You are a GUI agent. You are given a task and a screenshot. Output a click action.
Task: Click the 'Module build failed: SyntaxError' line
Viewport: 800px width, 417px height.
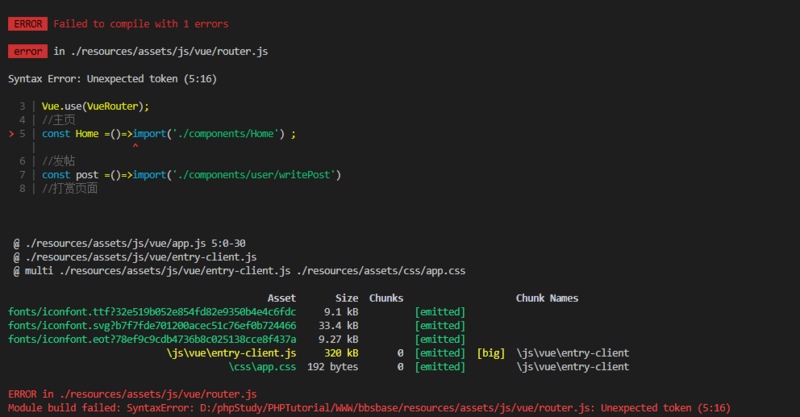tap(369, 408)
